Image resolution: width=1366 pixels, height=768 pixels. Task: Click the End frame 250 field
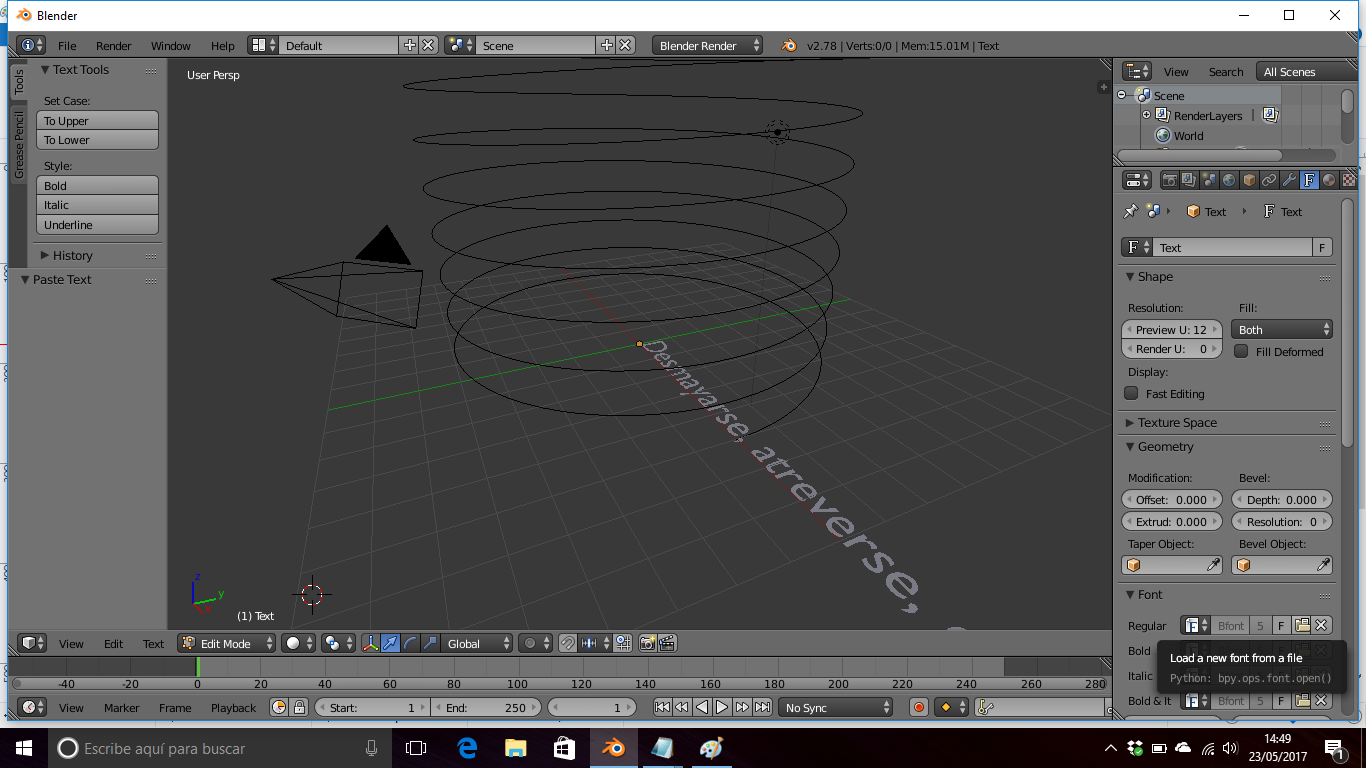[486, 707]
